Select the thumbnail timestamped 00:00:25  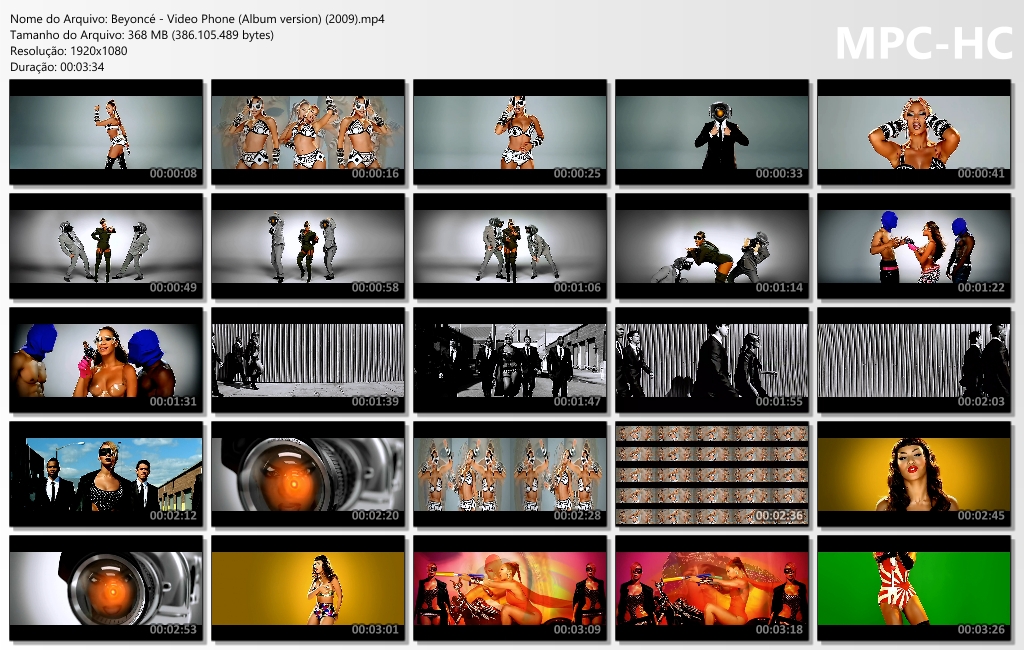point(510,133)
